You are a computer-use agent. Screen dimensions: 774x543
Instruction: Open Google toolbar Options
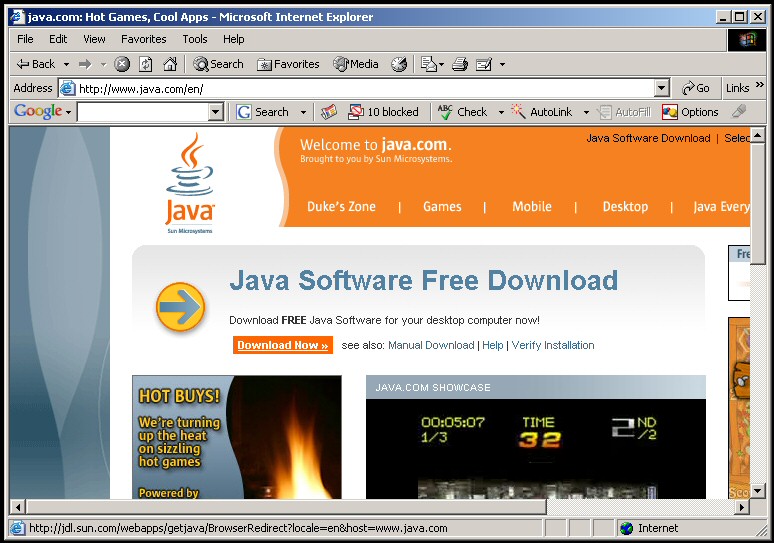click(x=690, y=112)
